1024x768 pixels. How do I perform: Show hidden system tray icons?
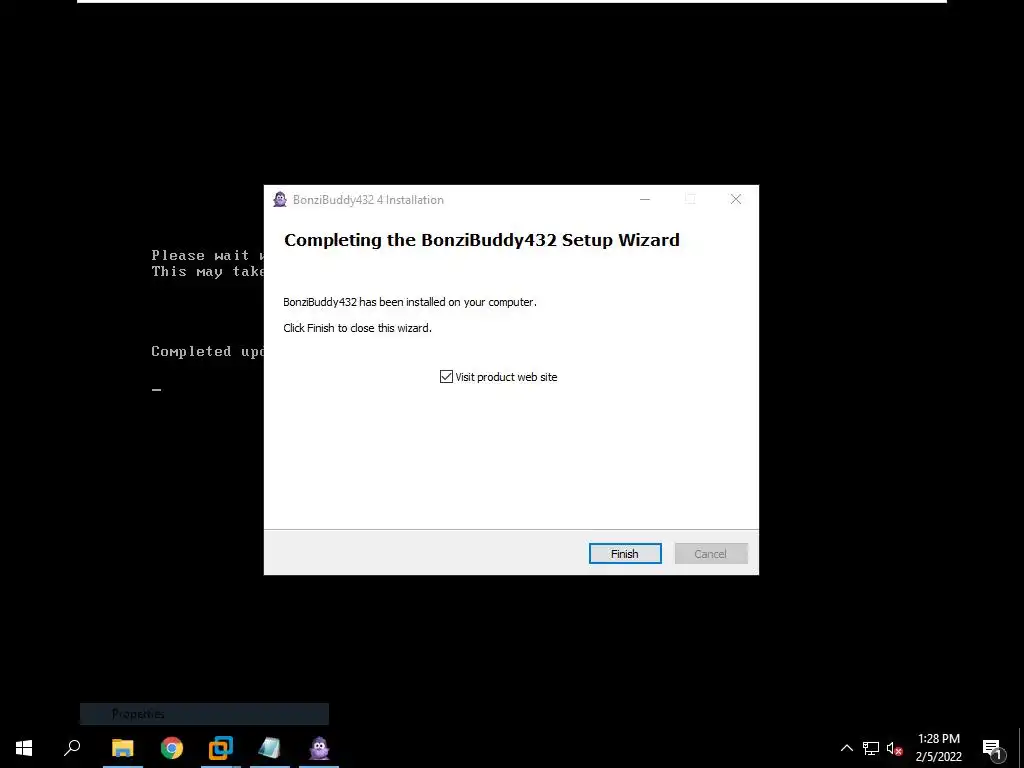coord(846,748)
